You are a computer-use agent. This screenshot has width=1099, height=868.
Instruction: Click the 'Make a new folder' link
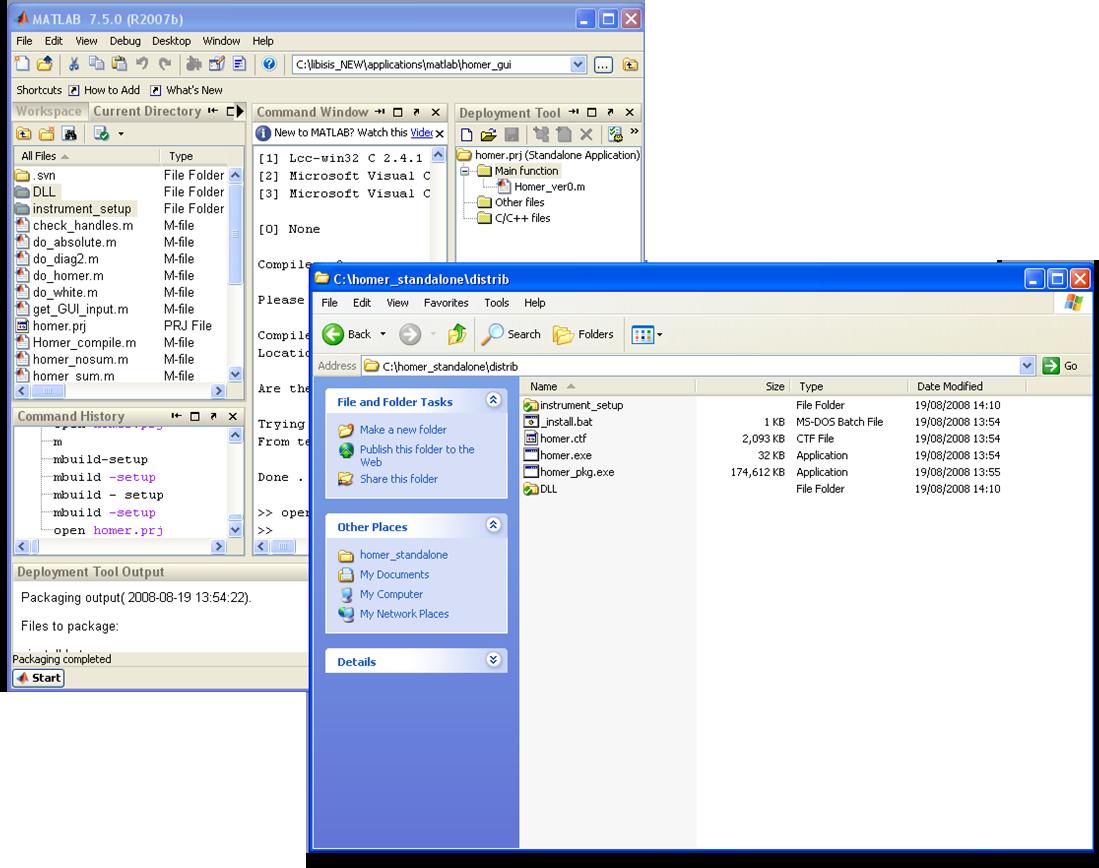(402, 430)
